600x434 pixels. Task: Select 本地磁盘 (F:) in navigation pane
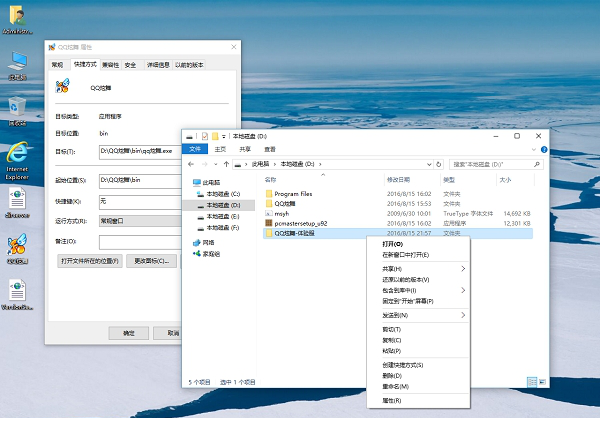coord(218,228)
